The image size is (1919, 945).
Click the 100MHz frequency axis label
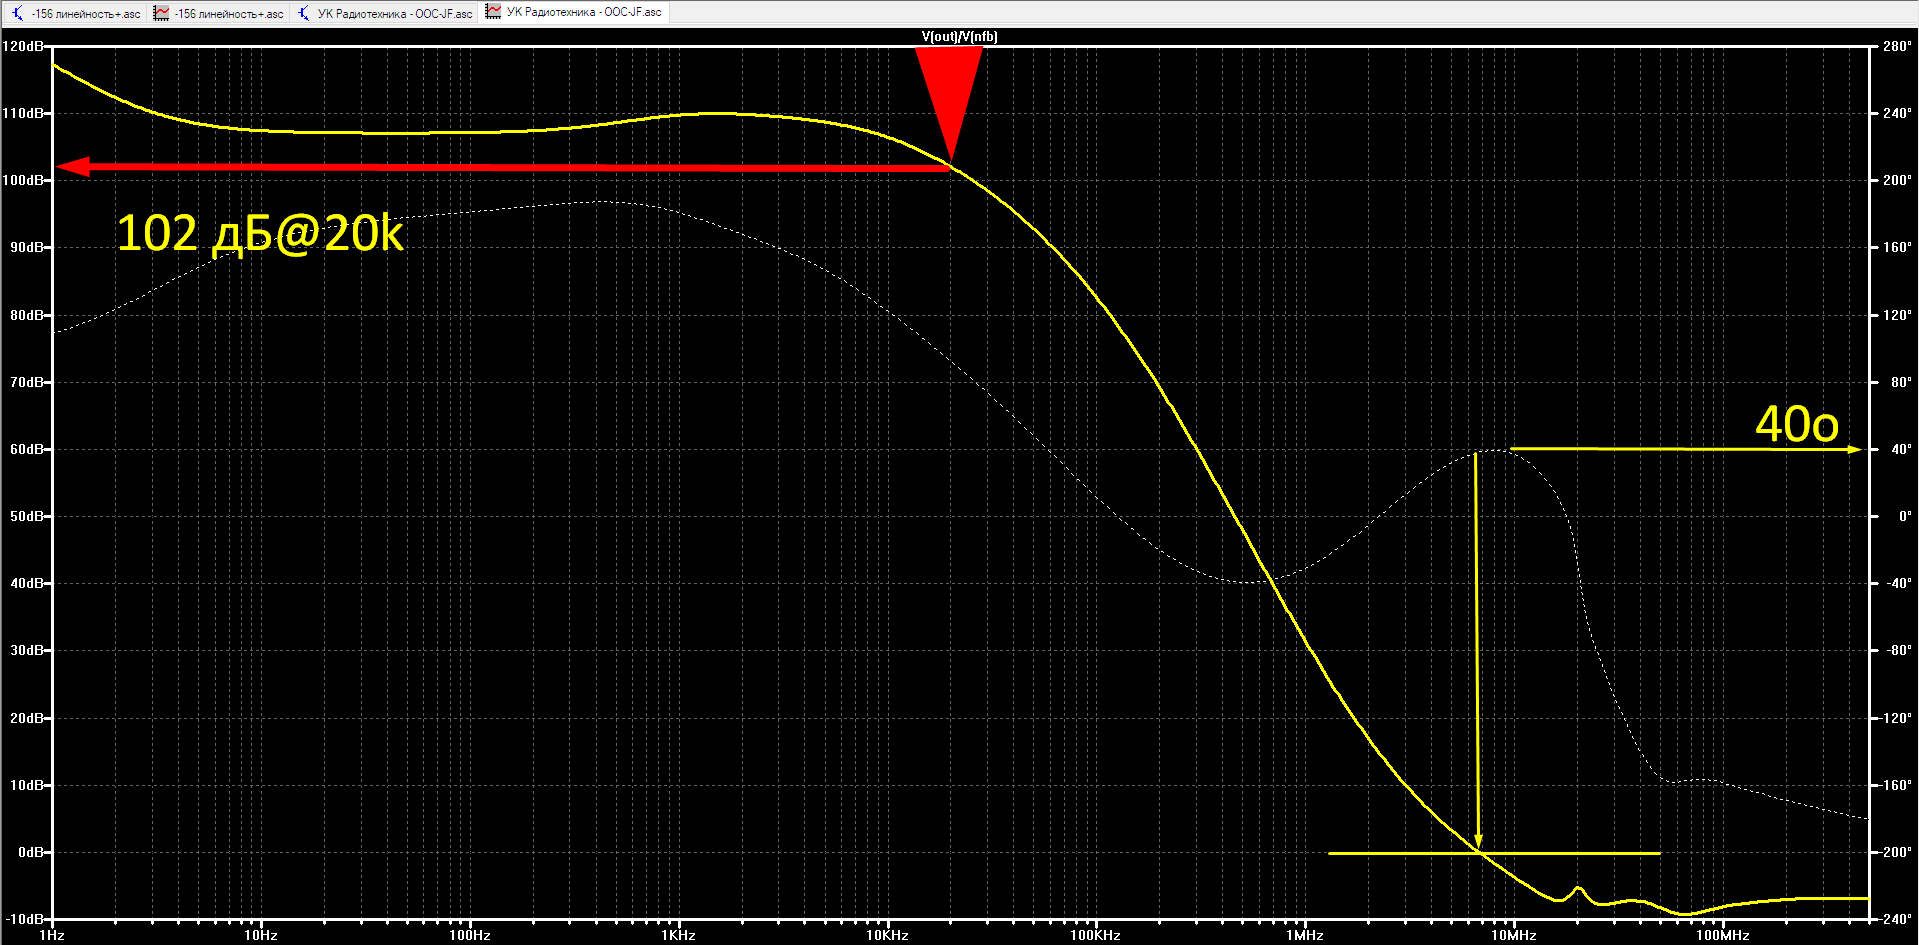[1722, 935]
